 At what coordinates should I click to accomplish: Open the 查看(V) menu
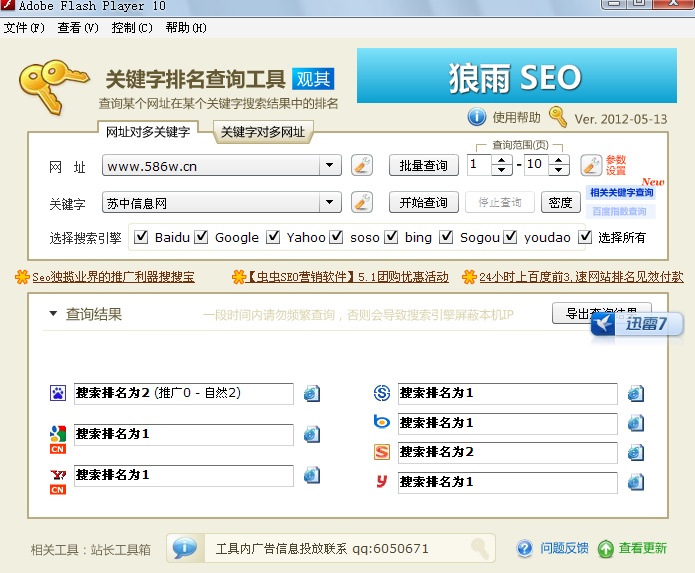78,28
